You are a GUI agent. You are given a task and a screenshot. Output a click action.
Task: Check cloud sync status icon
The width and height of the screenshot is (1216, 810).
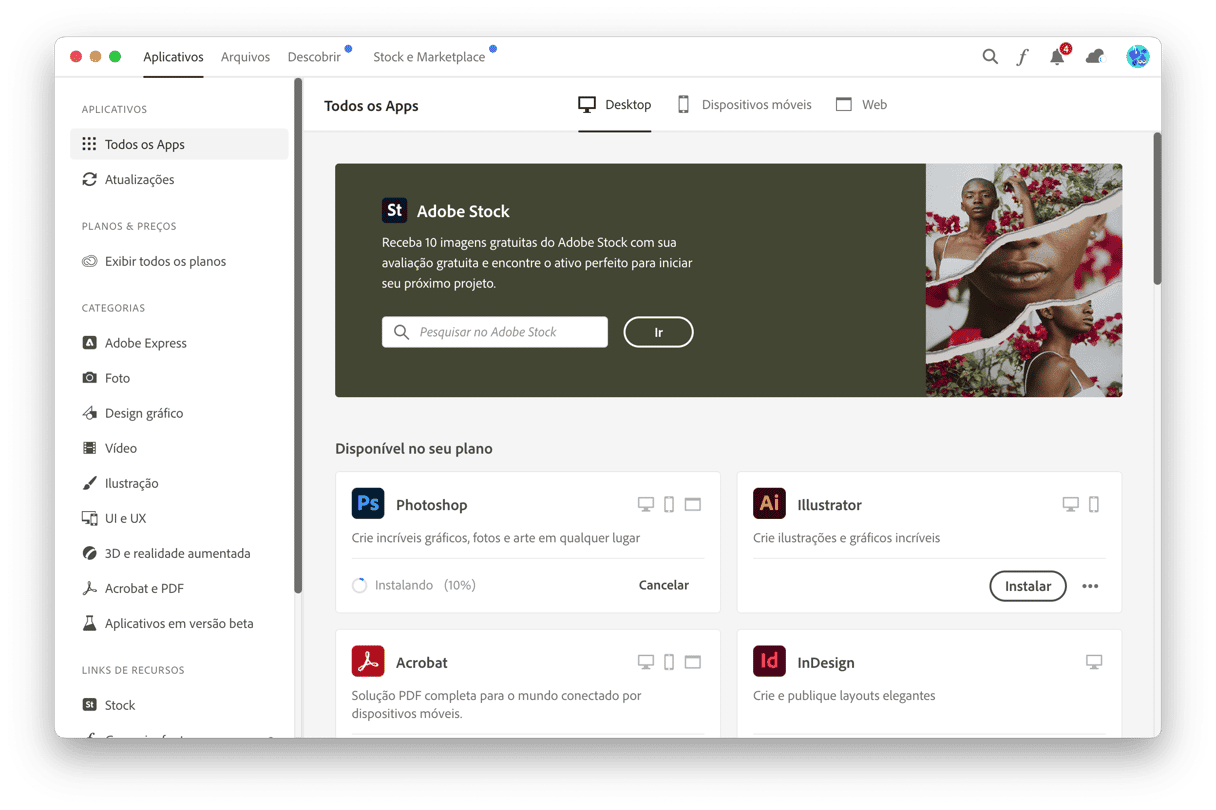point(1095,57)
